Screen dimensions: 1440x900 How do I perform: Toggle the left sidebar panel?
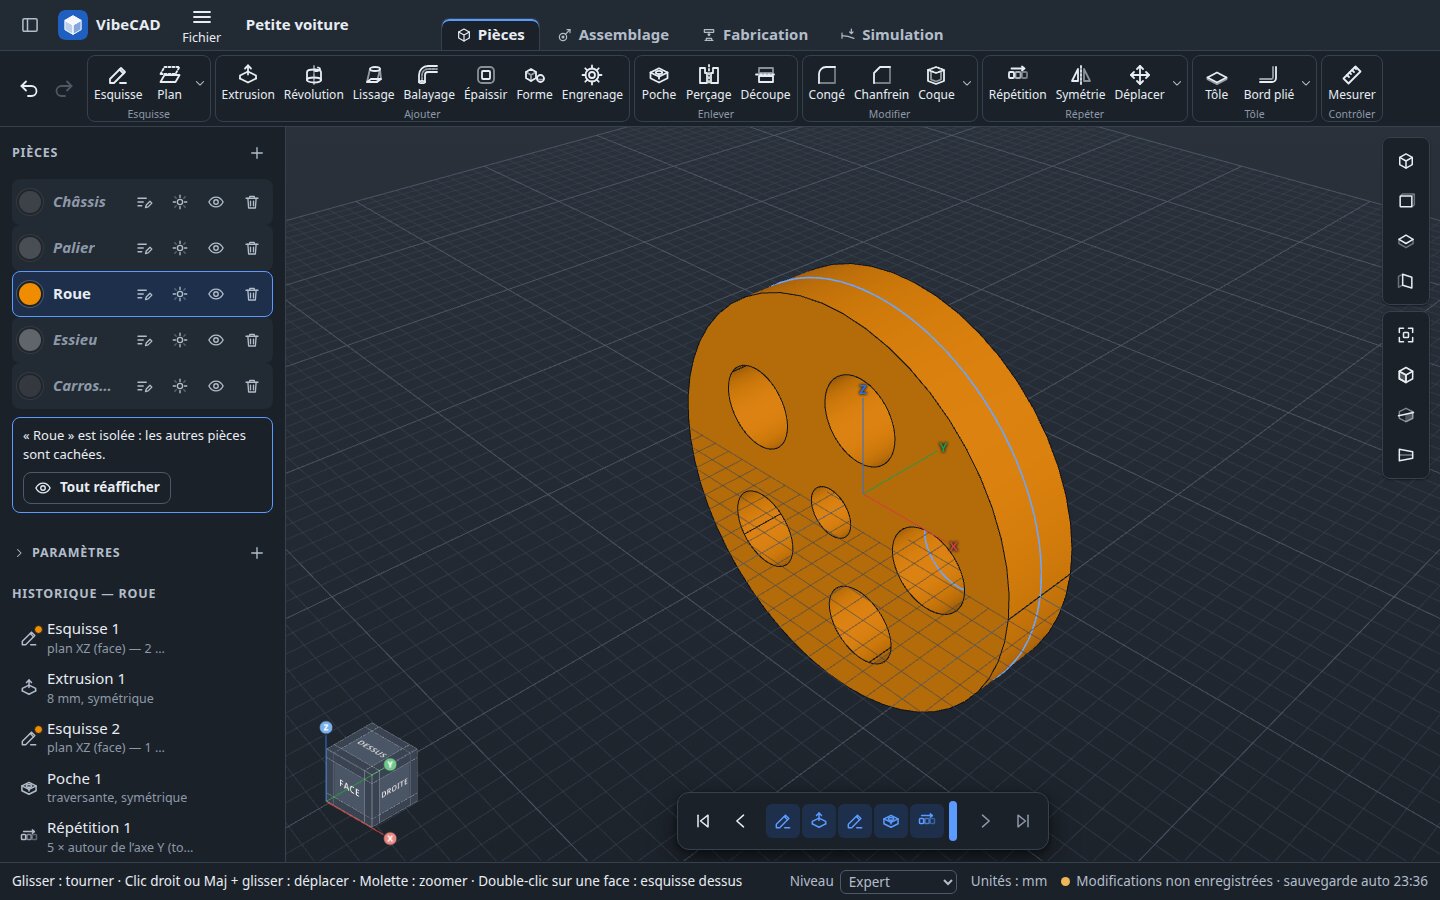coord(30,25)
